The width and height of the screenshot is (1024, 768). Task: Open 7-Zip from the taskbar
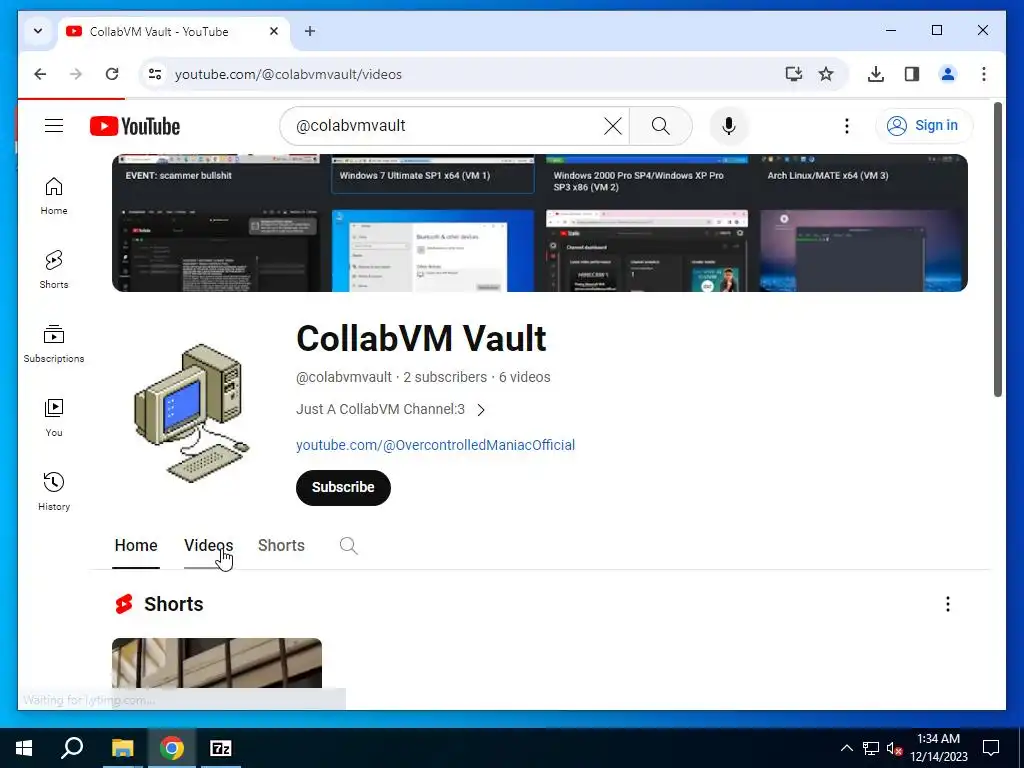[221, 748]
